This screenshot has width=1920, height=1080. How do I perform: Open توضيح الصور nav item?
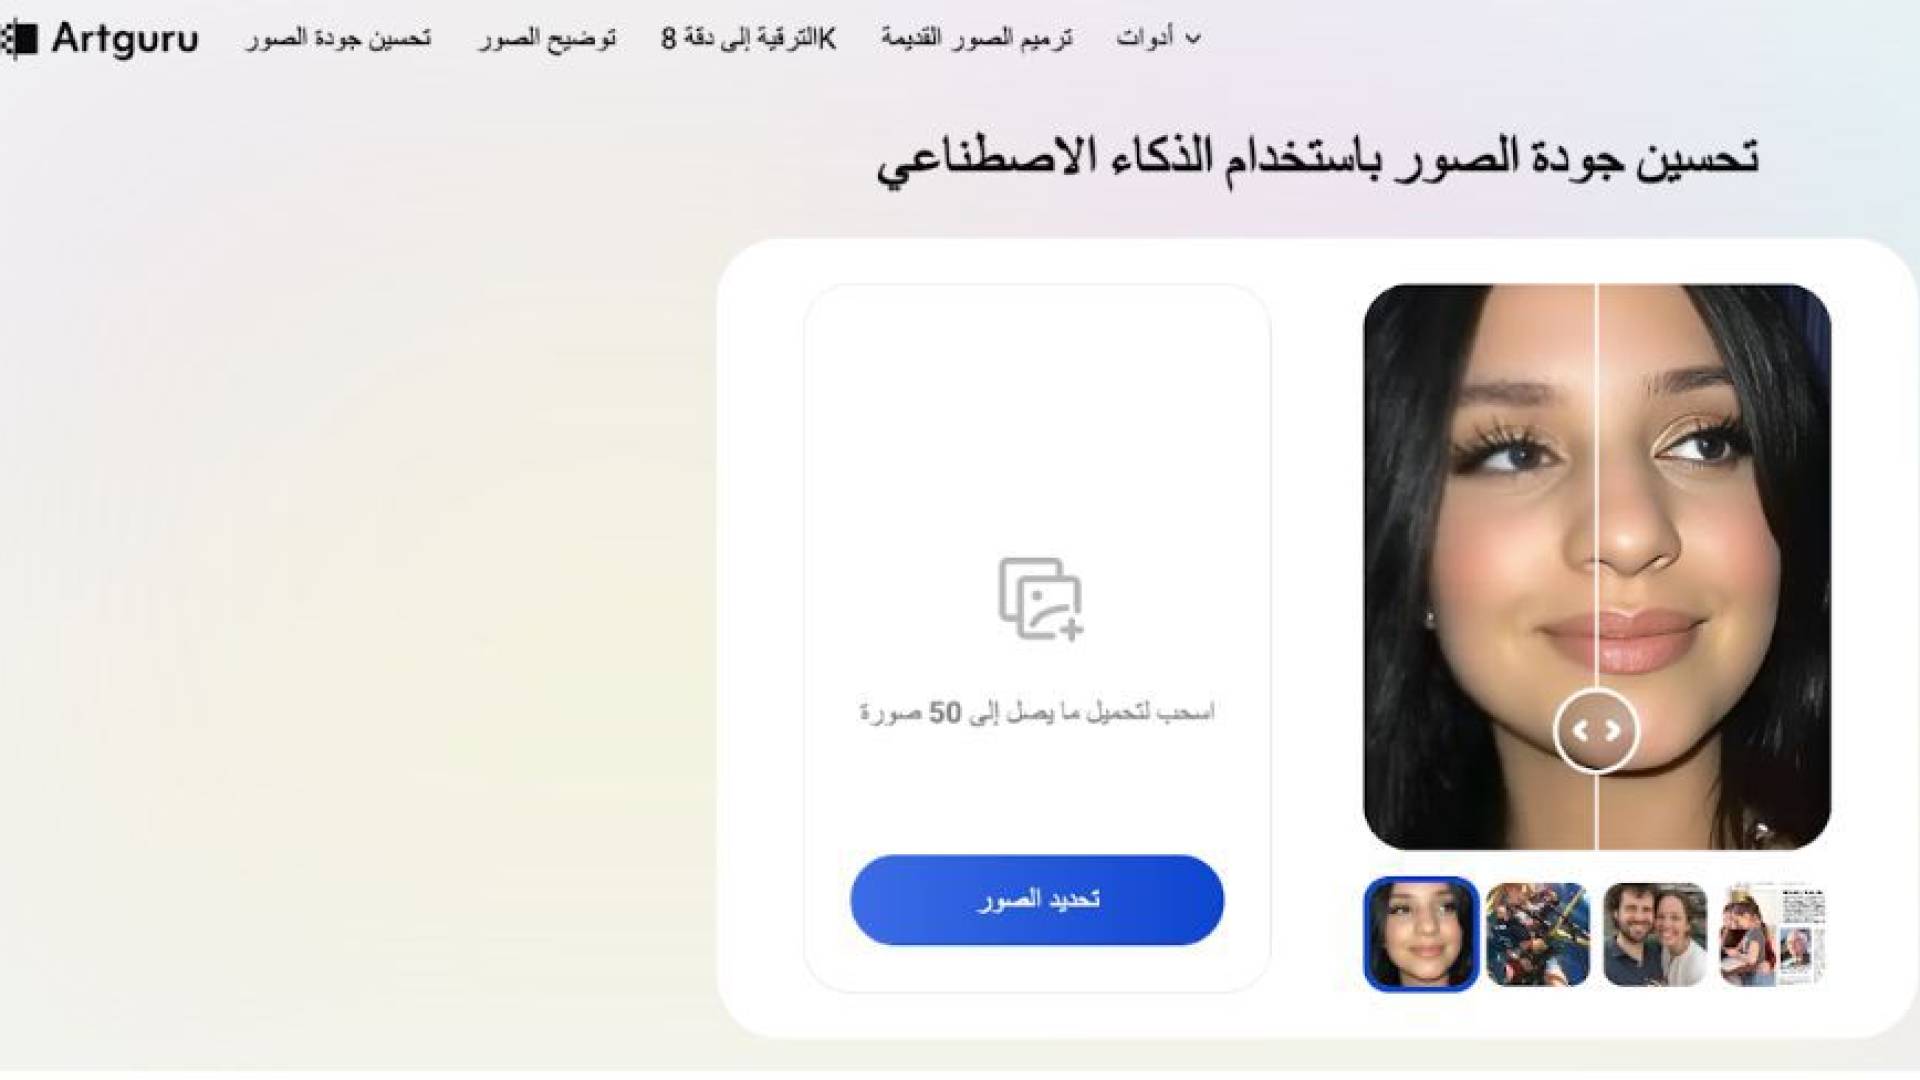pyautogui.click(x=547, y=38)
